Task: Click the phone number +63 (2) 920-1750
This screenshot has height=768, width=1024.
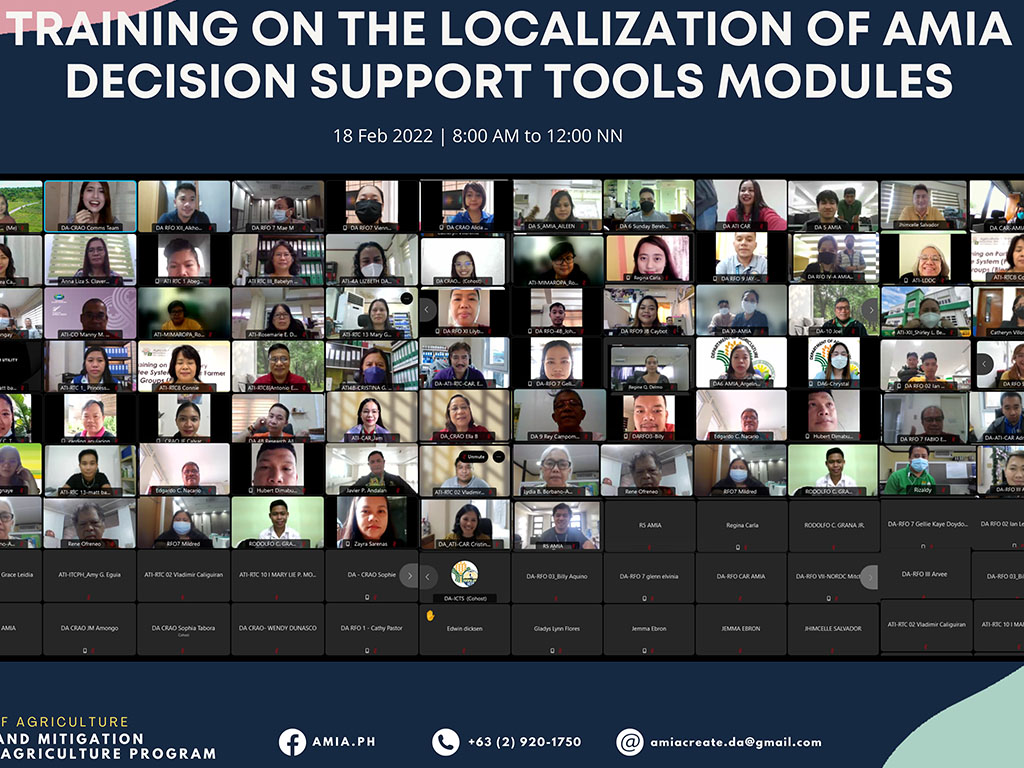Action: point(524,742)
